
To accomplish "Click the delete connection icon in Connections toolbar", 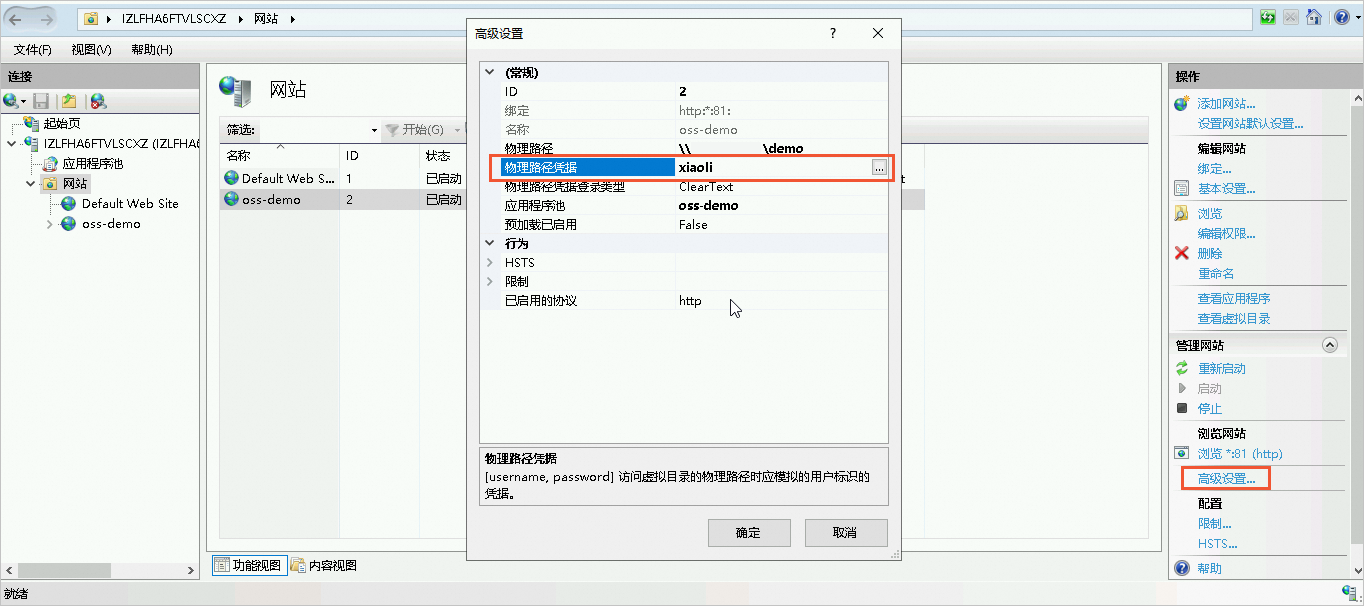I will point(96,101).
